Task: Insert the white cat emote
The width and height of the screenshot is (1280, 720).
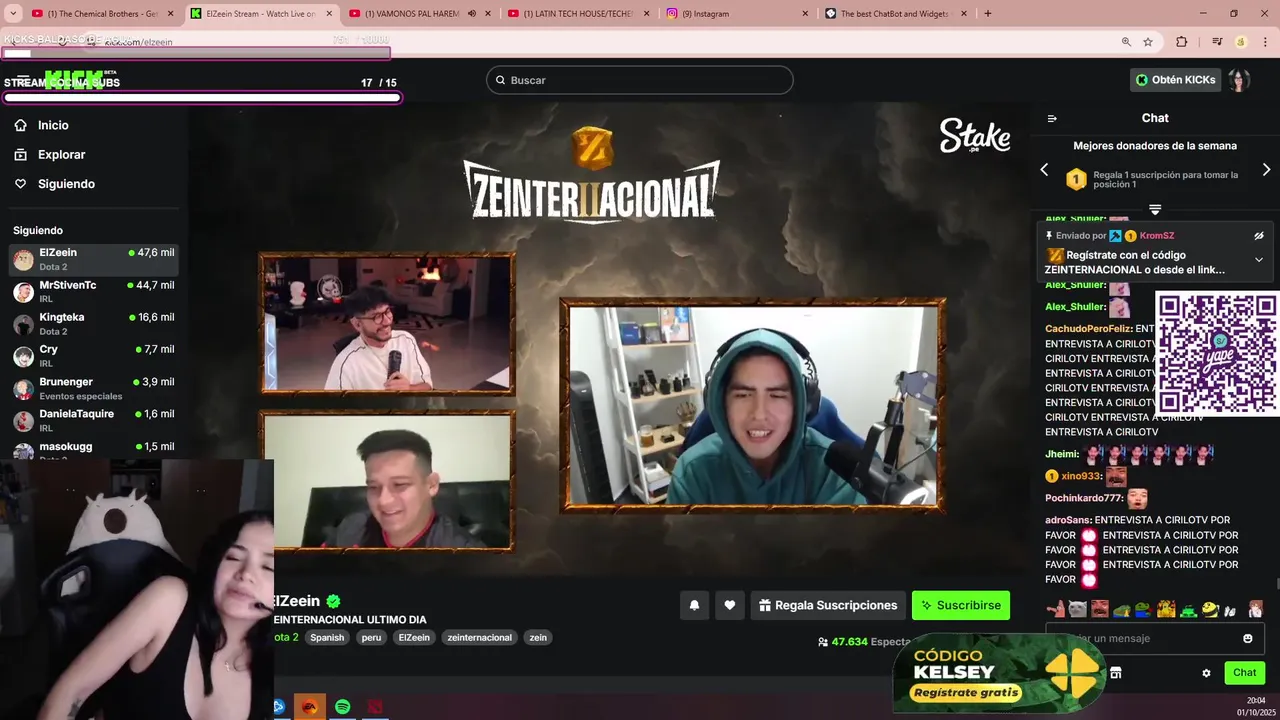Action: pyautogui.click(x=1078, y=609)
